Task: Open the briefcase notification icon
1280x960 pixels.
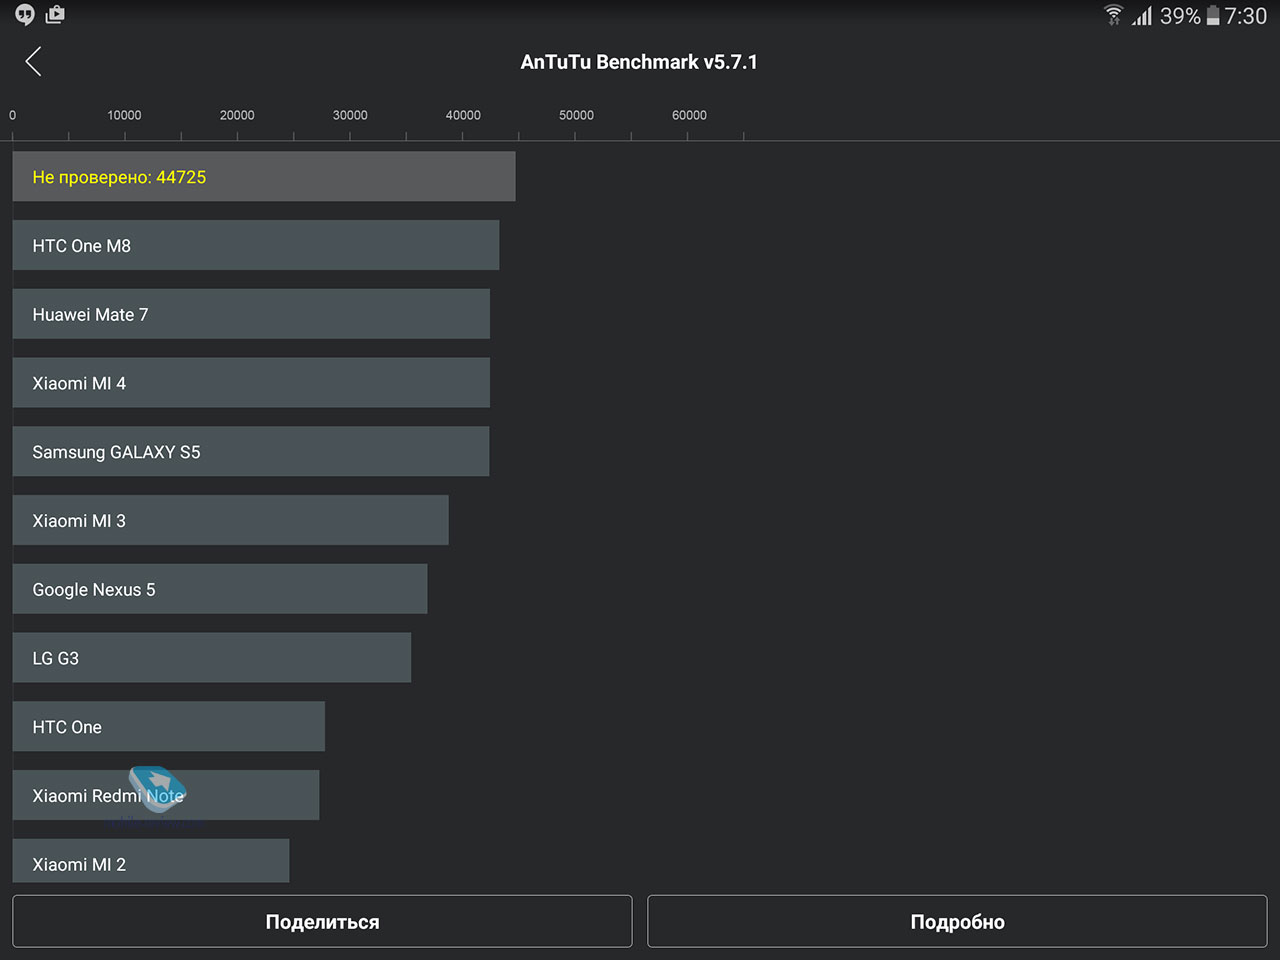Action: (x=55, y=15)
